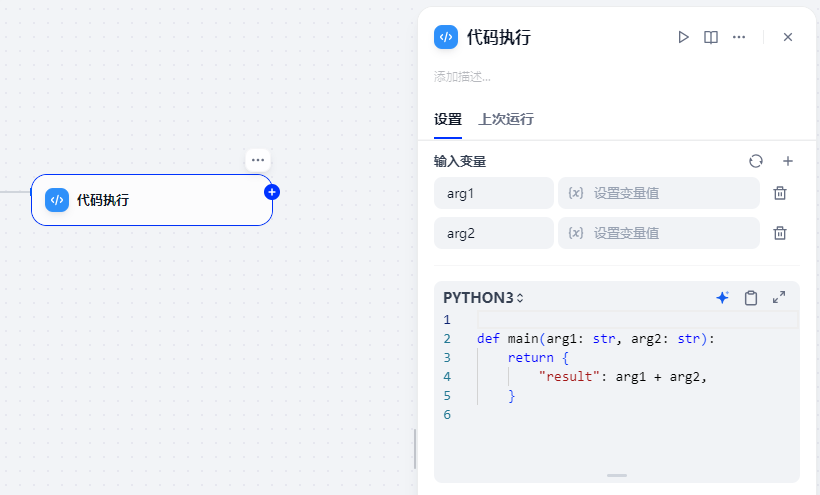Close the 代码执行 settings panel
Image resolution: width=820 pixels, height=495 pixels.
(x=788, y=37)
